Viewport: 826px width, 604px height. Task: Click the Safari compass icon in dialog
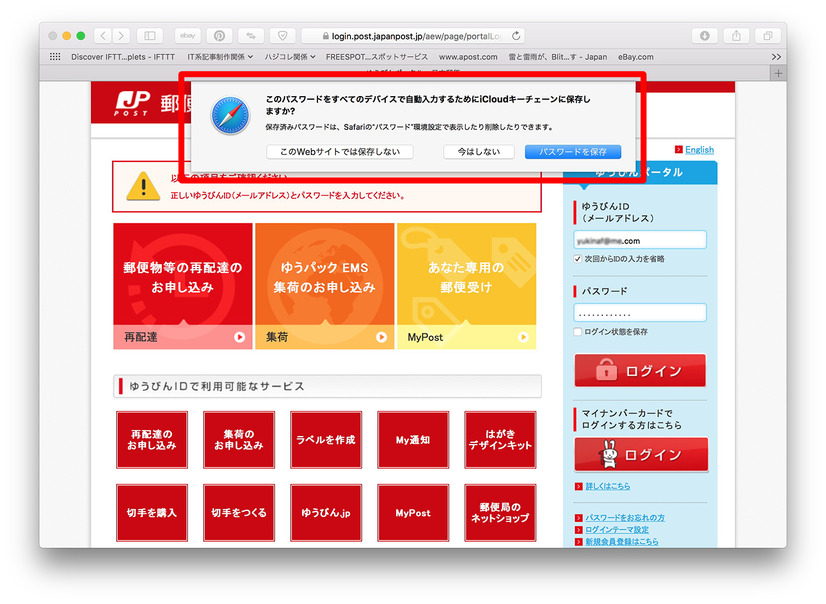[230, 115]
